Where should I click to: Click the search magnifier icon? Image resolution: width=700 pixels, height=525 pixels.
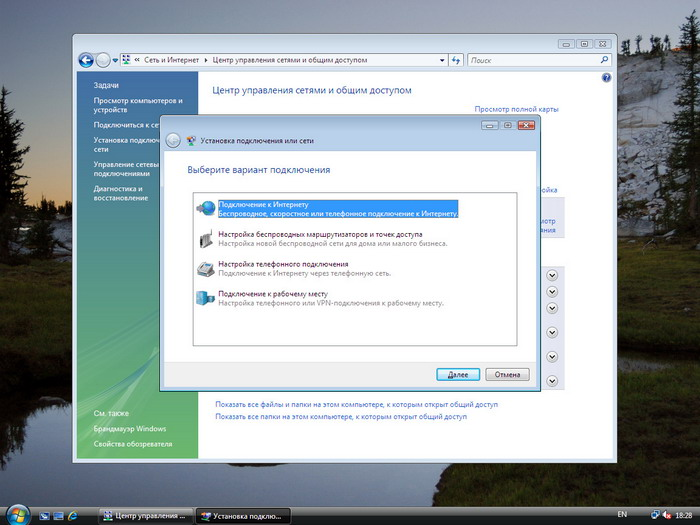(x=604, y=60)
